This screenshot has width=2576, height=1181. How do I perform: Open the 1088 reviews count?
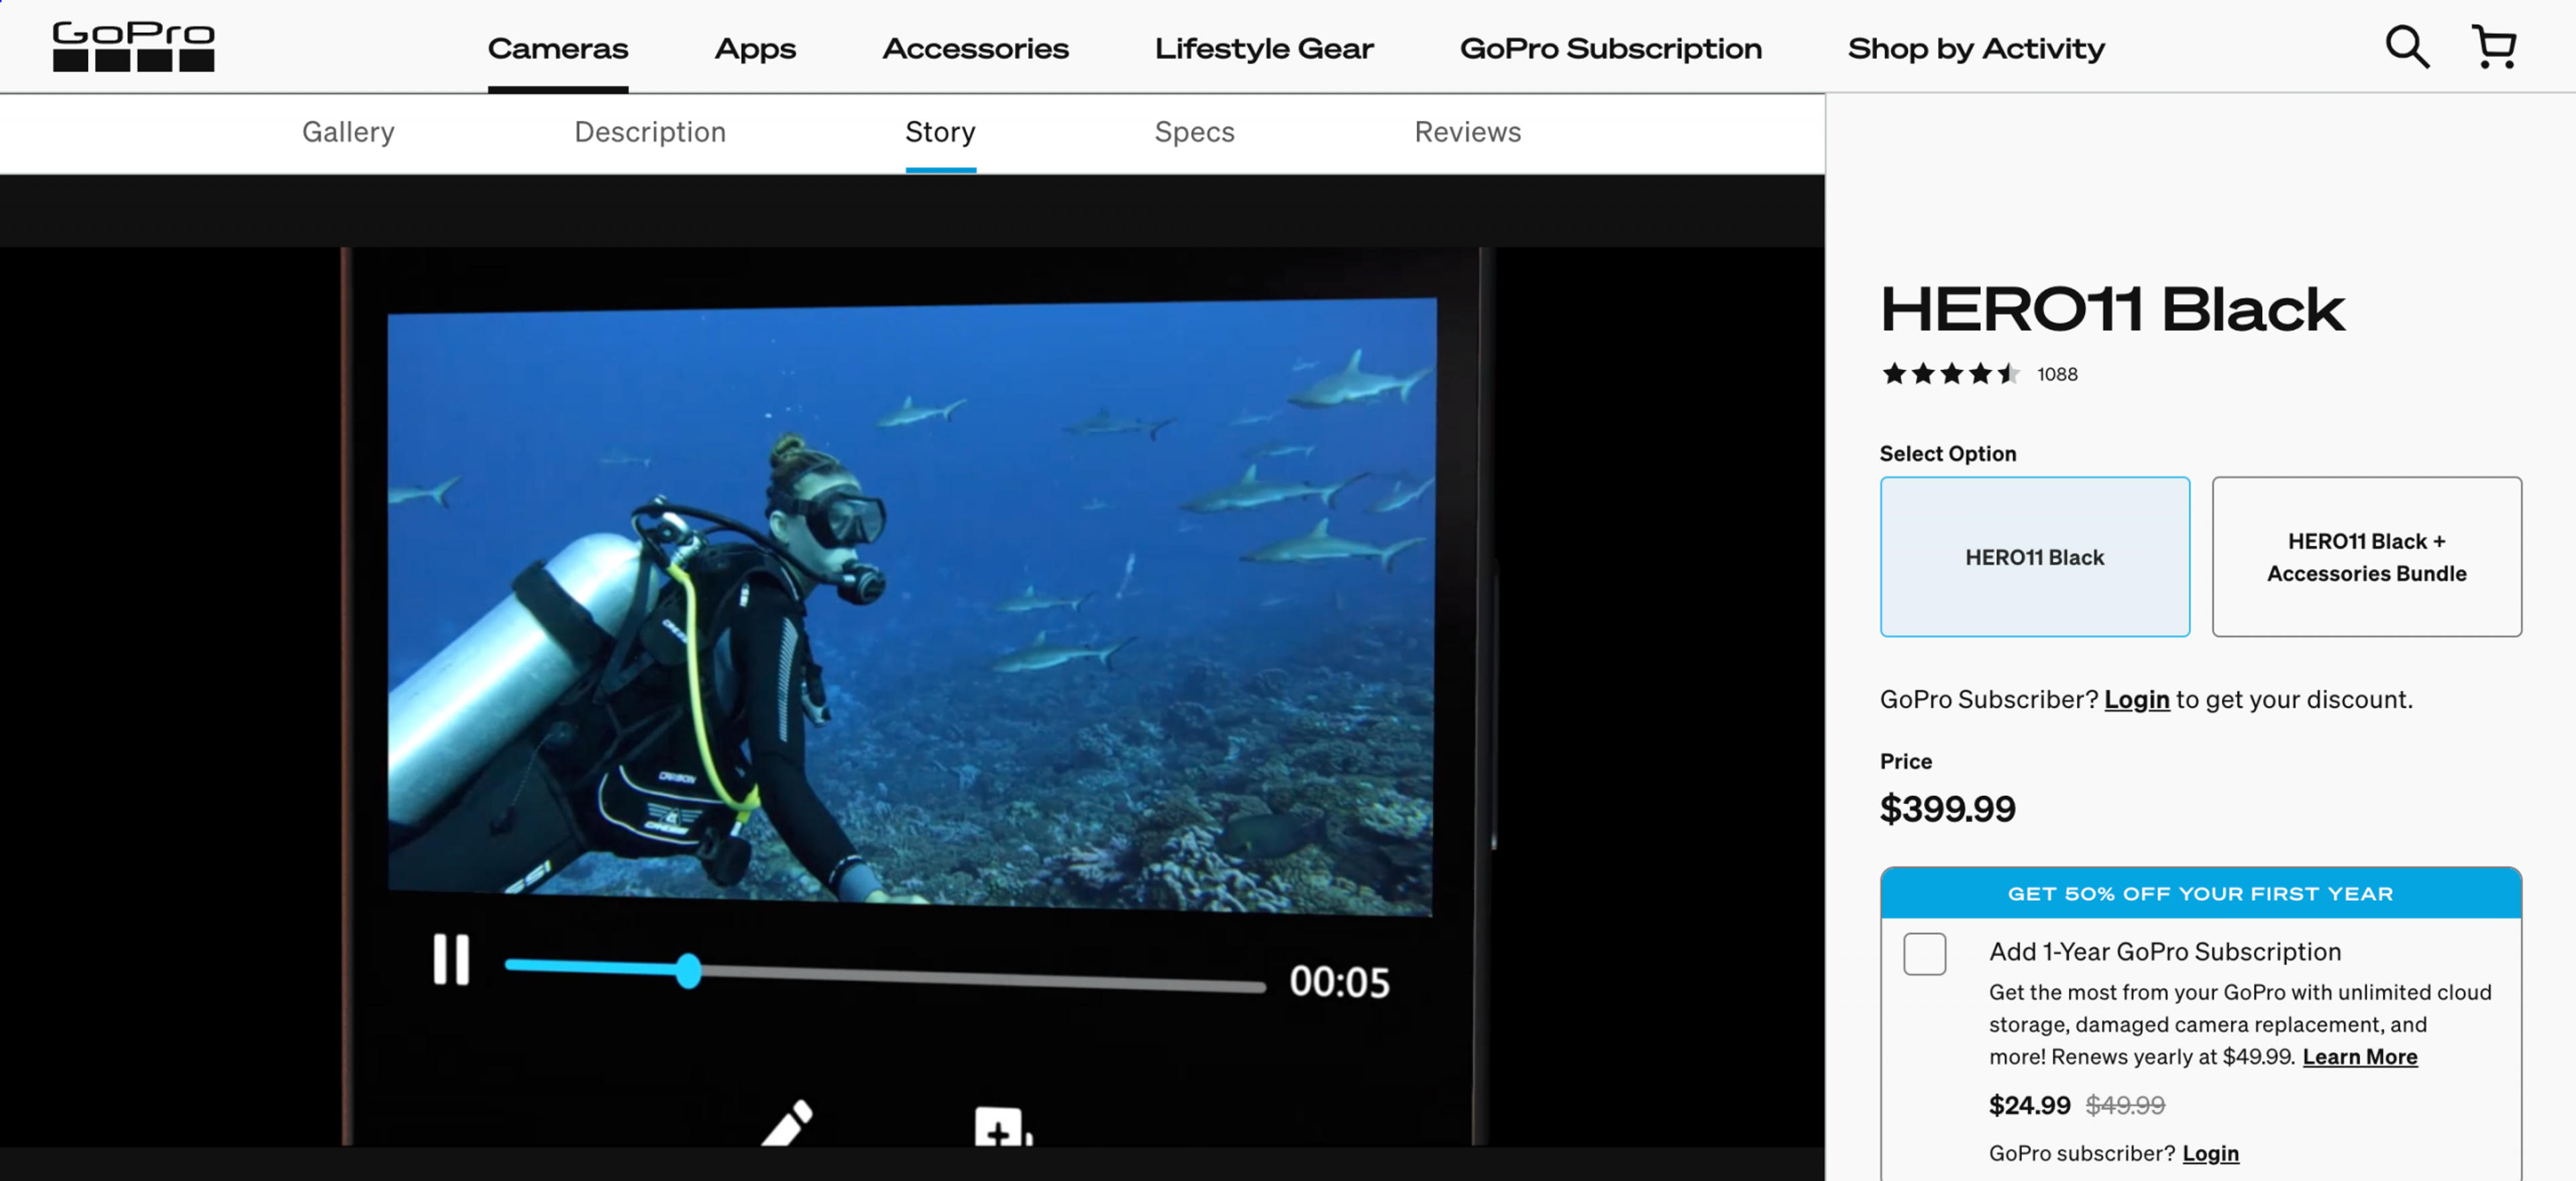pyautogui.click(x=2057, y=374)
